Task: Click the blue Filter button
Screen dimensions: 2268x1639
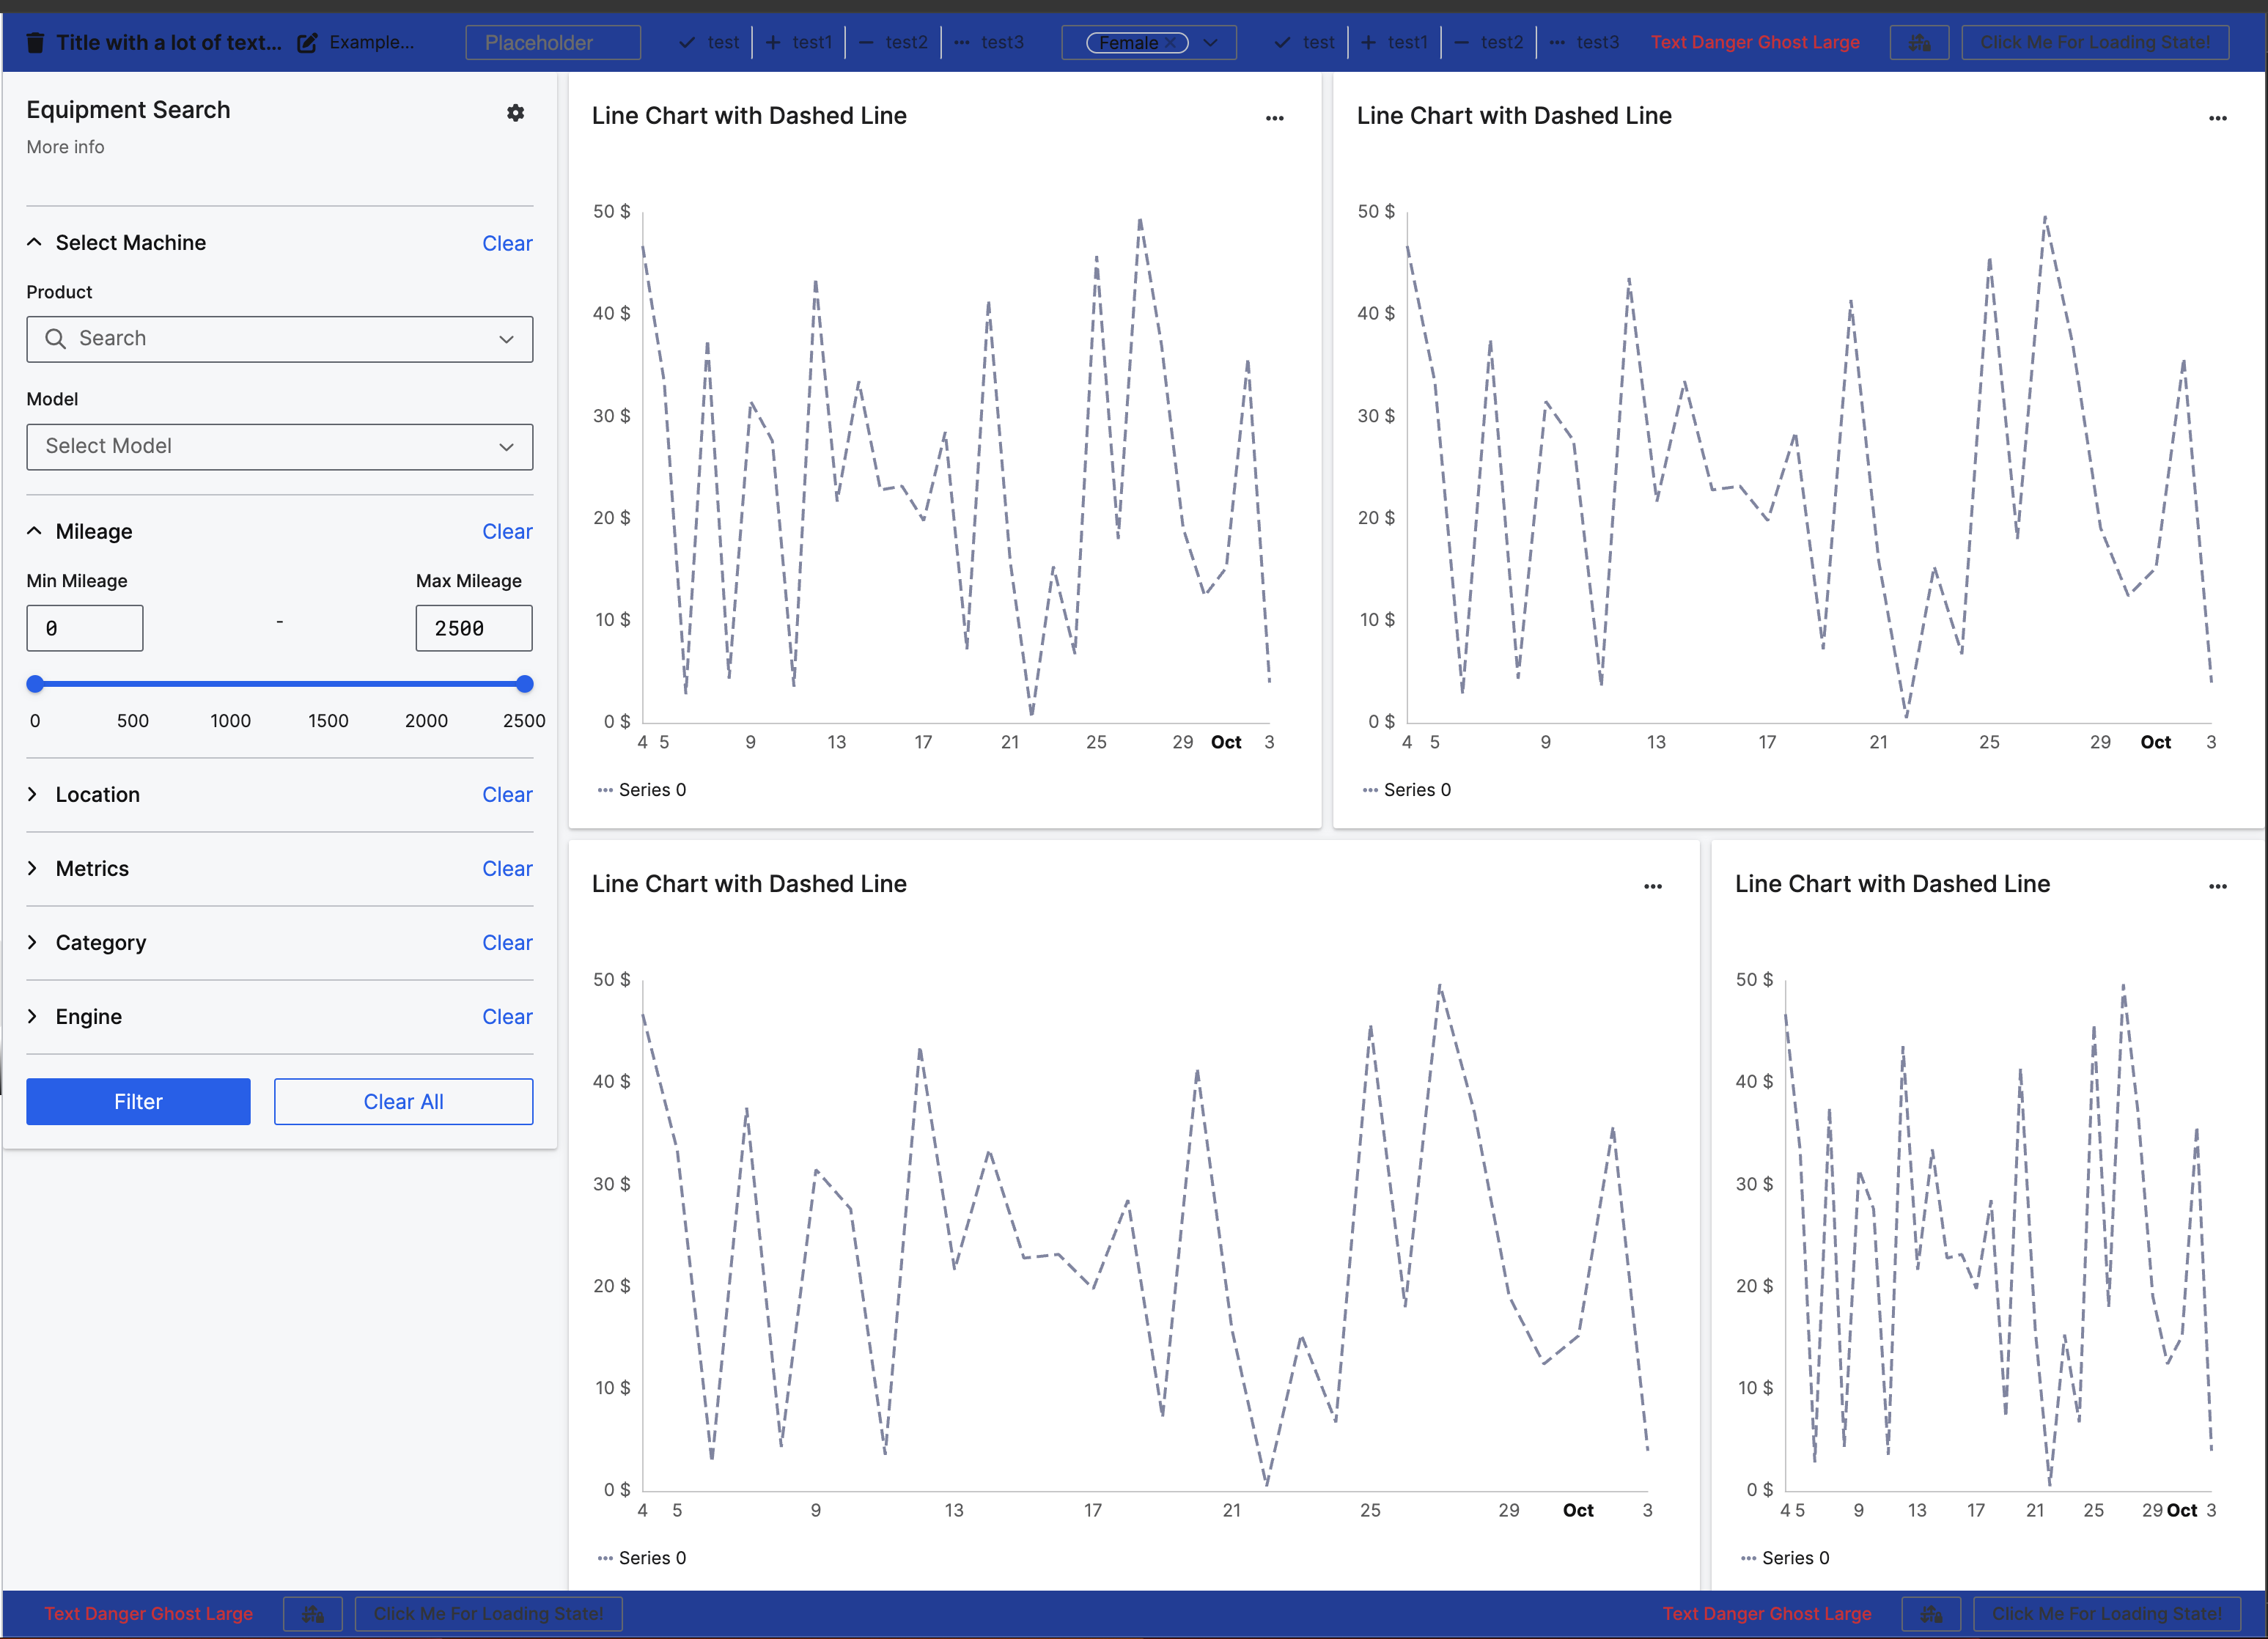Action: [x=138, y=1101]
